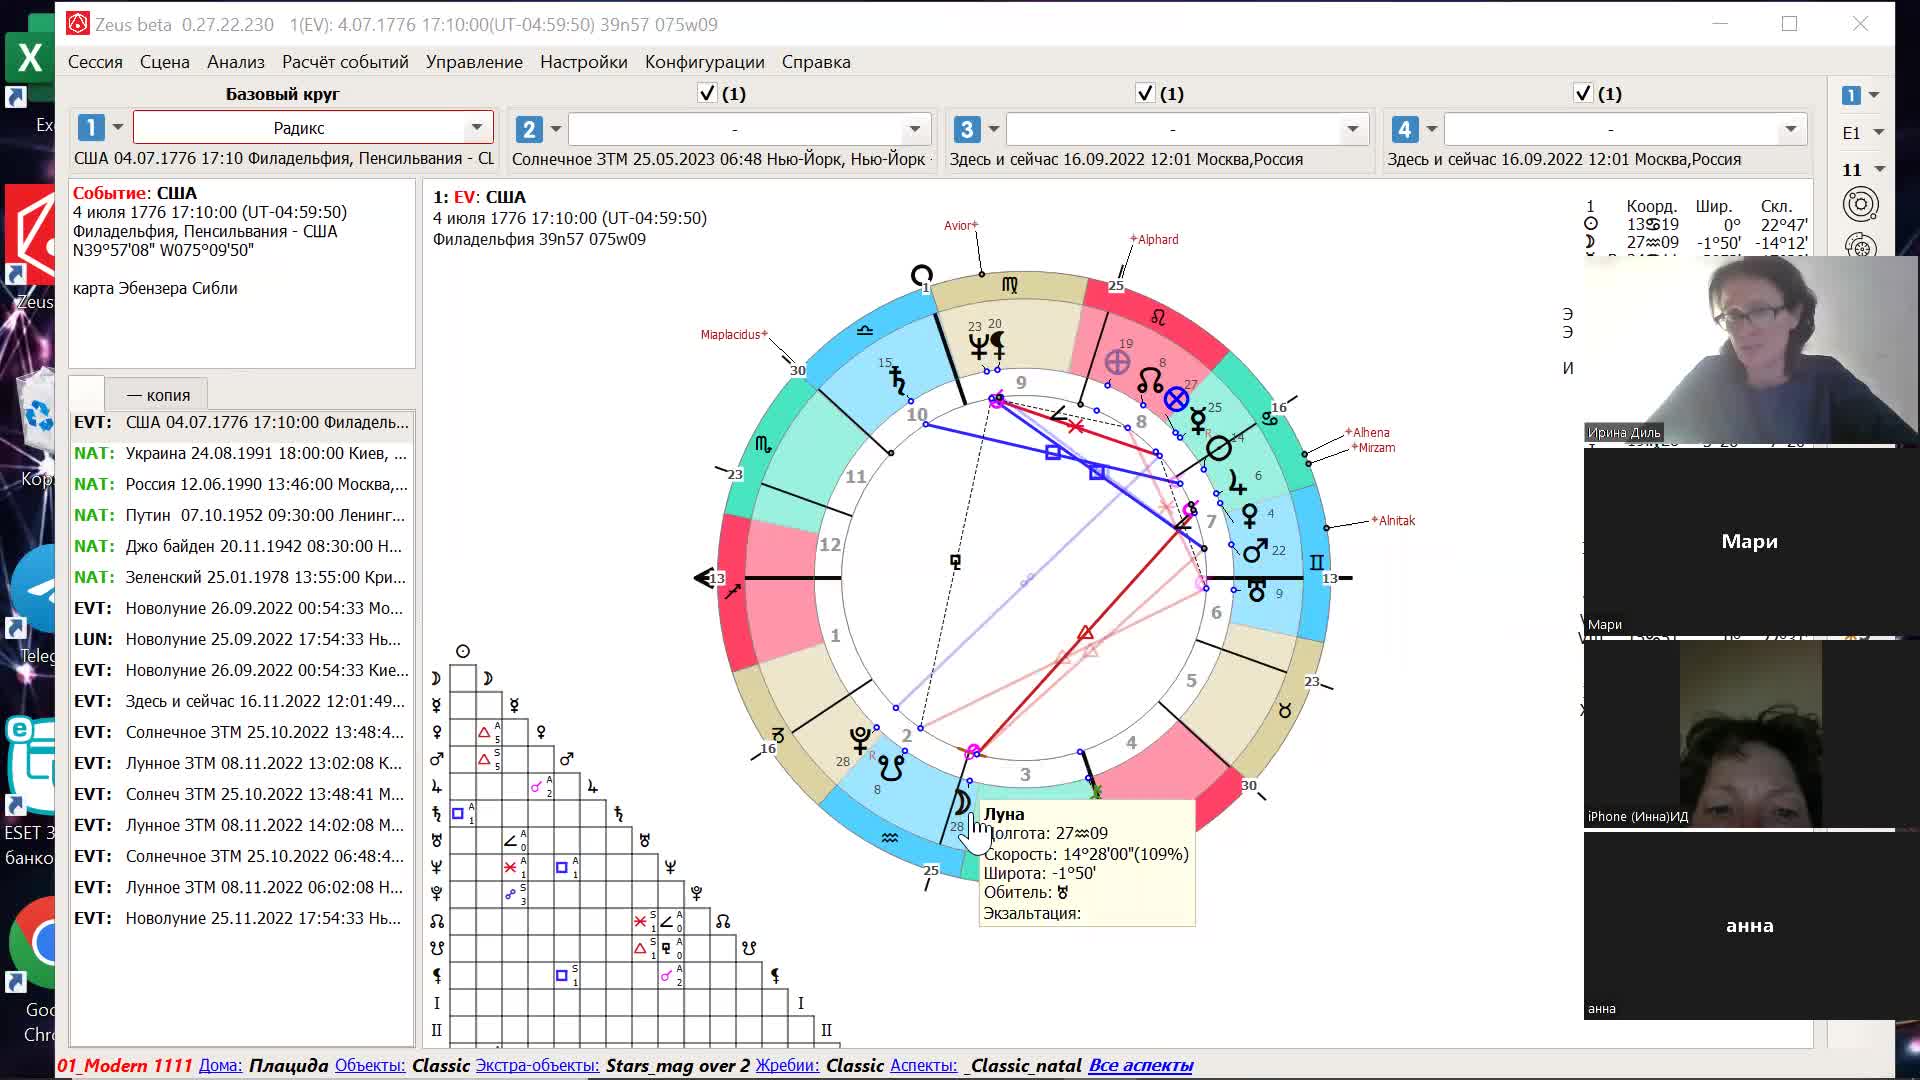The width and height of the screenshot is (1920, 1080).
Task: Select the LUN: Новолуние 25.09.2022 row
Action: click(241, 639)
